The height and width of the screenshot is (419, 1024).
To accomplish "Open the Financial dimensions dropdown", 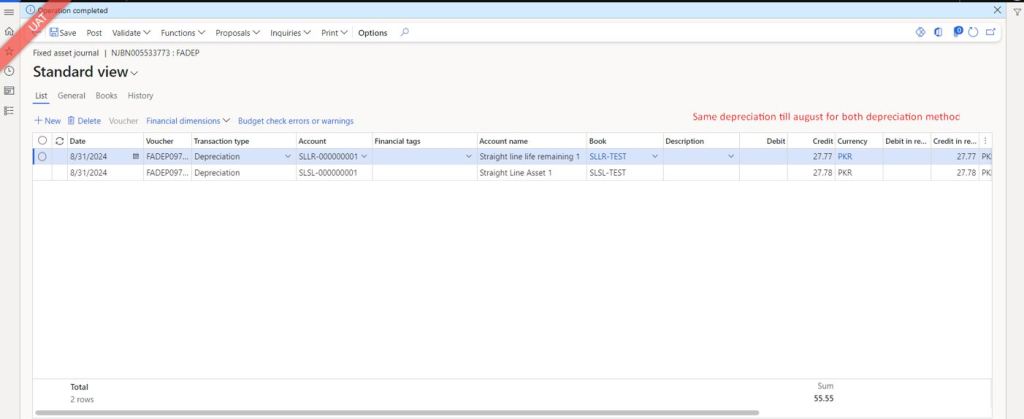I will tap(188, 121).
